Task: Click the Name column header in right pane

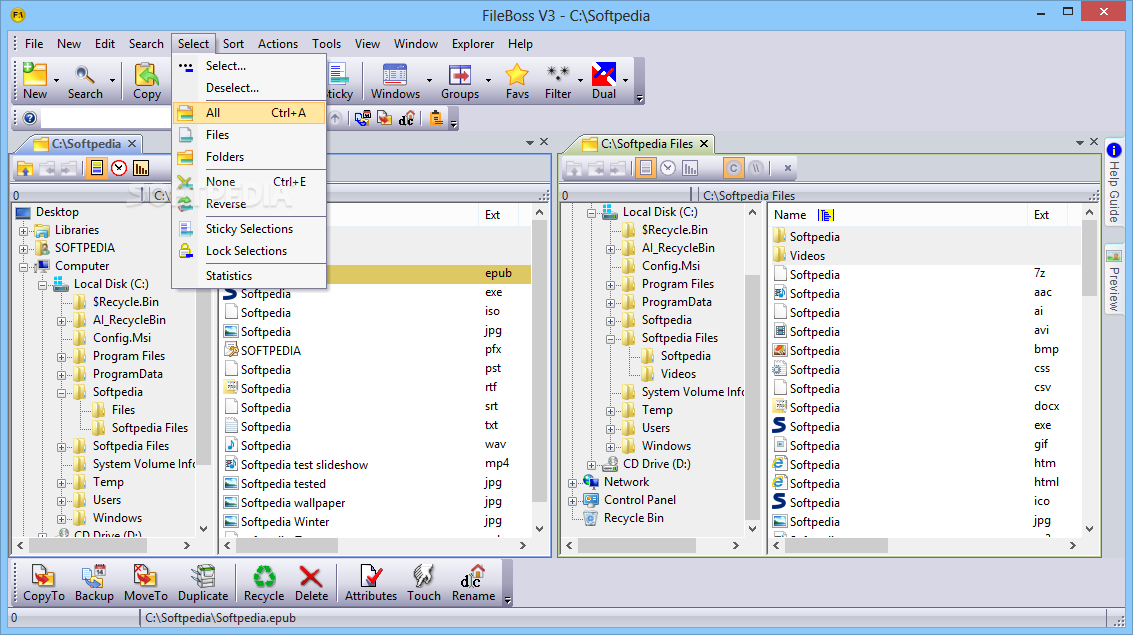Action: (789, 215)
